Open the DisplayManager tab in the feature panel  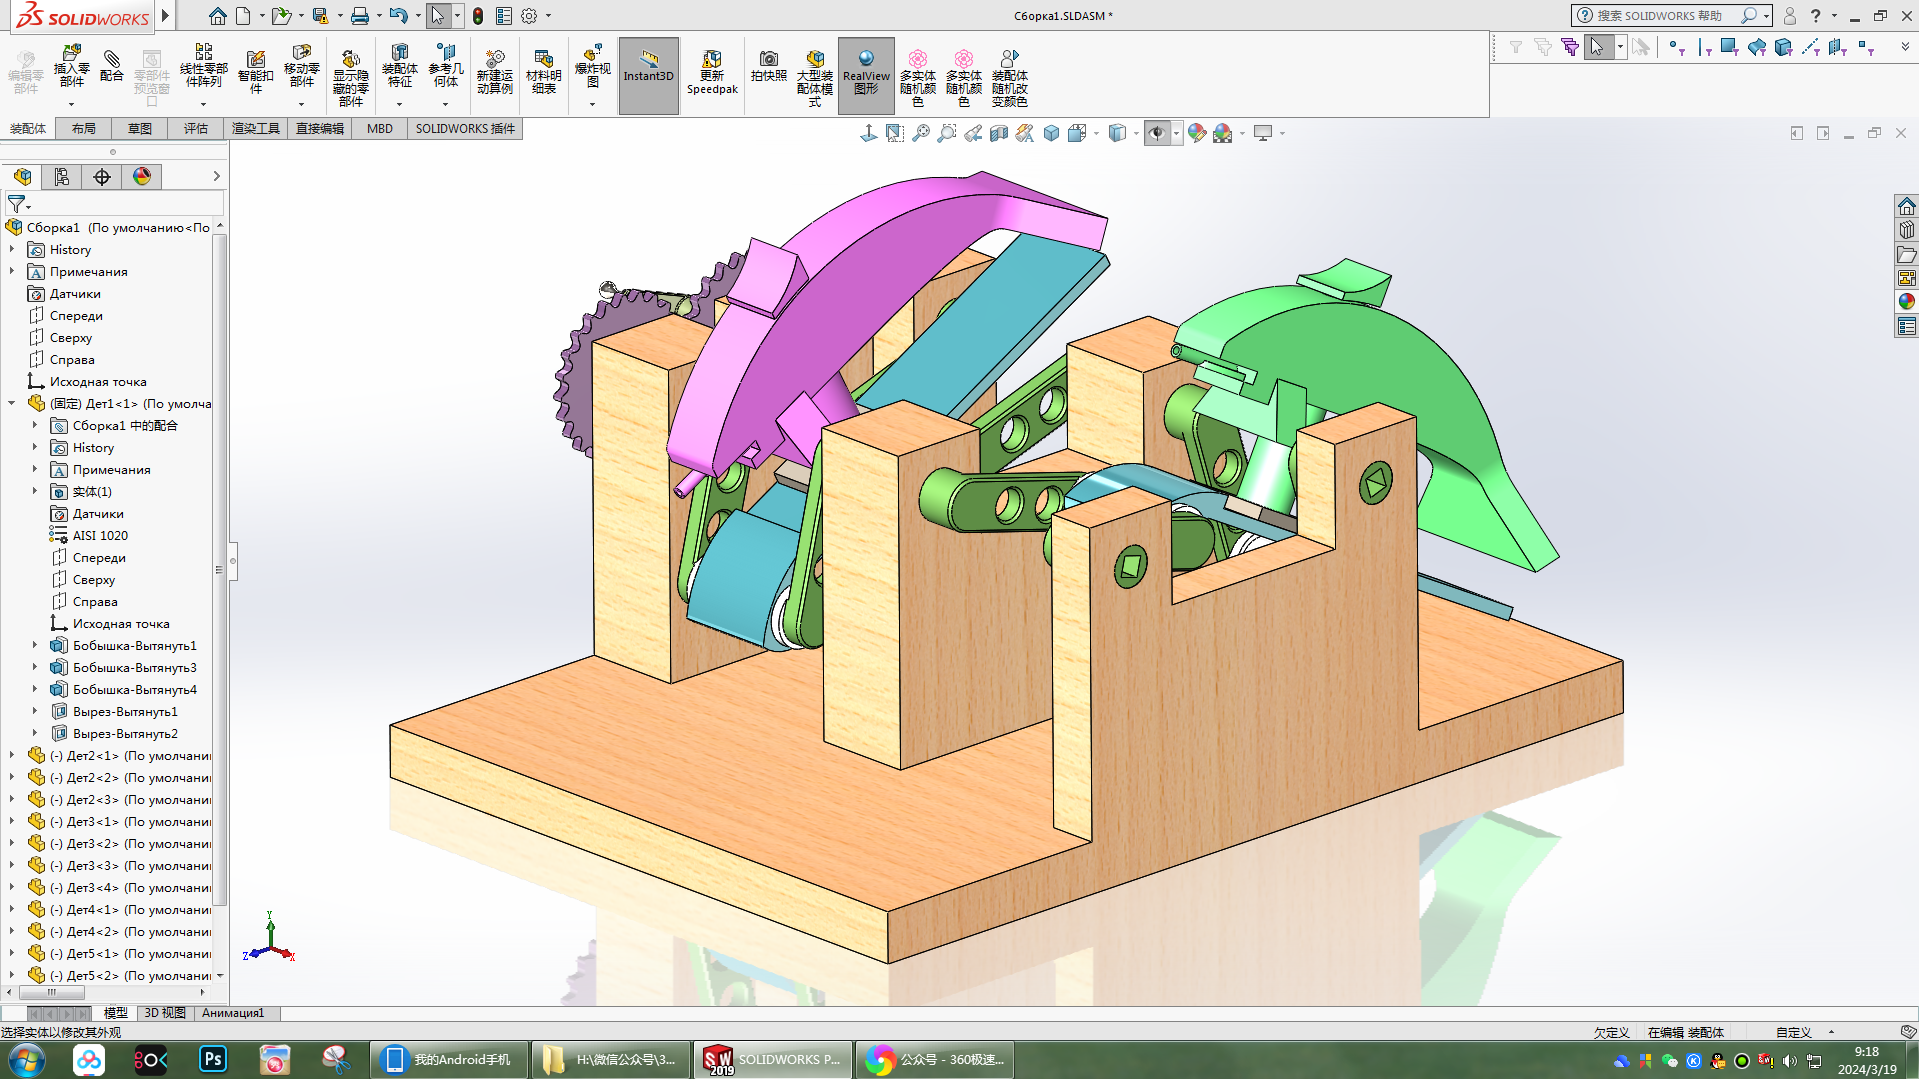[x=142, y=177]
